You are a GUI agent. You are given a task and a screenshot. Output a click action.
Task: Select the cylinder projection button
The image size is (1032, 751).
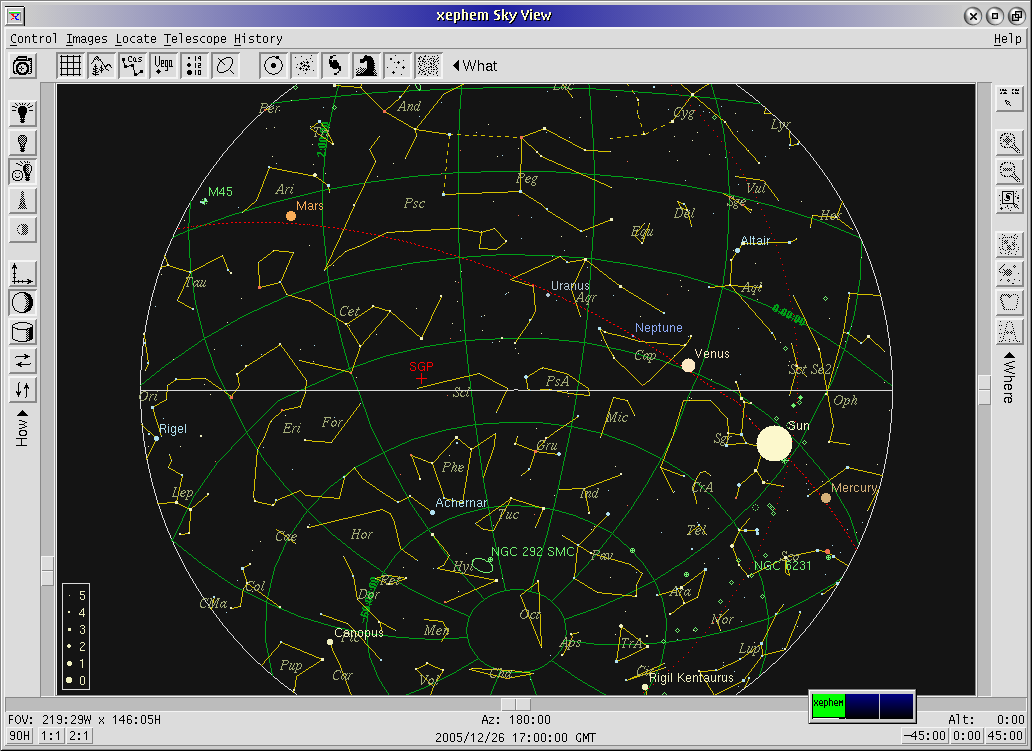tap(23, 332)
